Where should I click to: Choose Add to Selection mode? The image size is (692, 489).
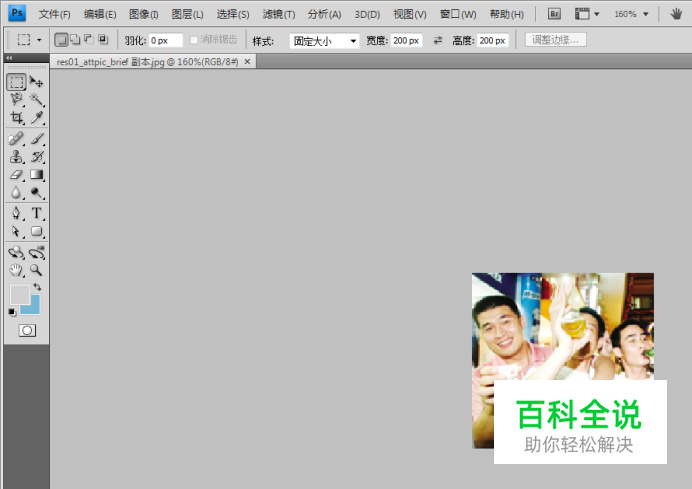pos(75,40)
